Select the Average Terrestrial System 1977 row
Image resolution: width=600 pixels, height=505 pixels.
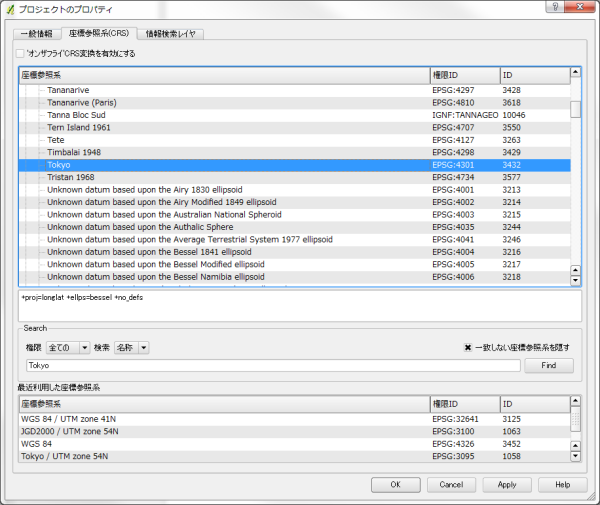pos(295,239)
